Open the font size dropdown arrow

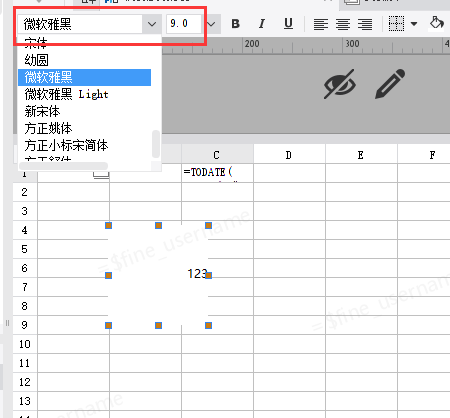(x=211, y=24)
